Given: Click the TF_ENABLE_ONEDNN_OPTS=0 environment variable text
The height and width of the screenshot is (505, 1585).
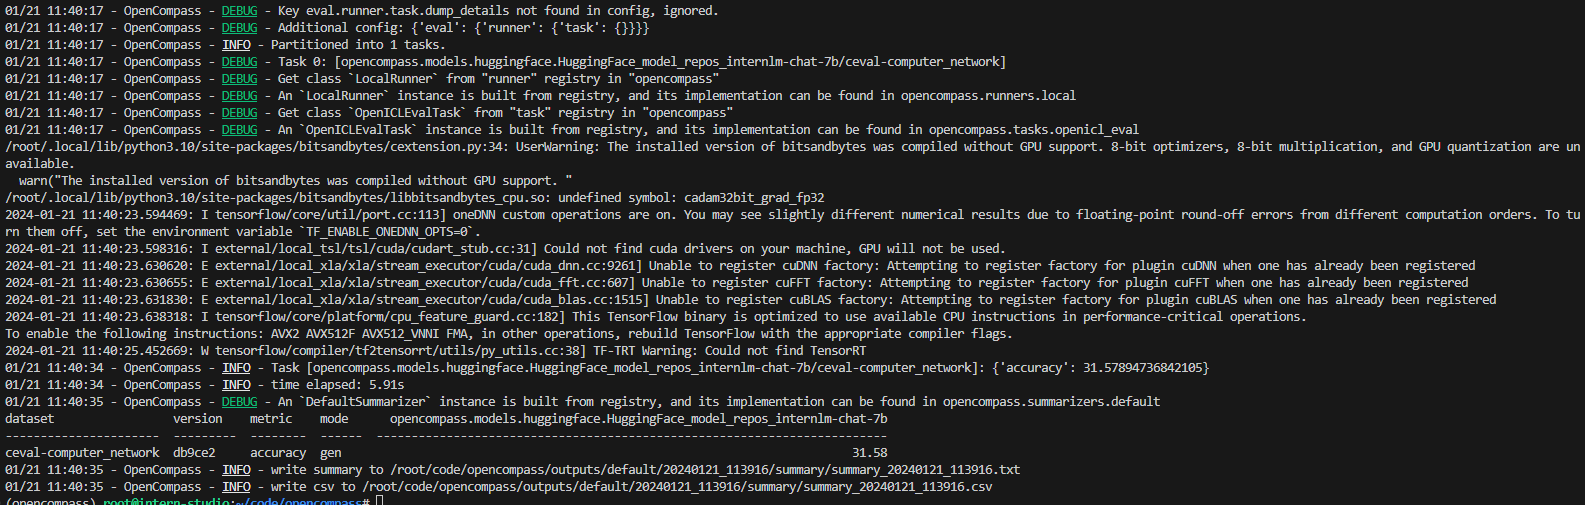Looking at the screenshot, I should click(390, 232).
